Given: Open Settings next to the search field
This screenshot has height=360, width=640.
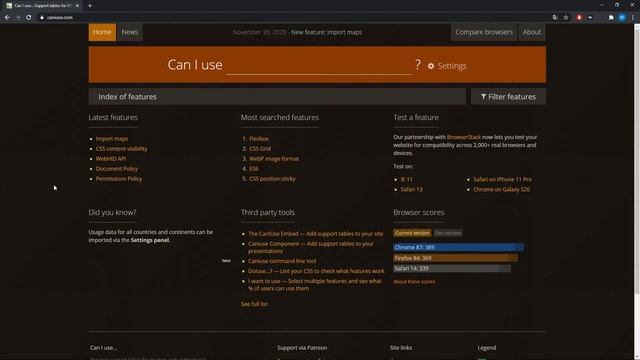Looking at the screenshot, I should click(447, 66).
